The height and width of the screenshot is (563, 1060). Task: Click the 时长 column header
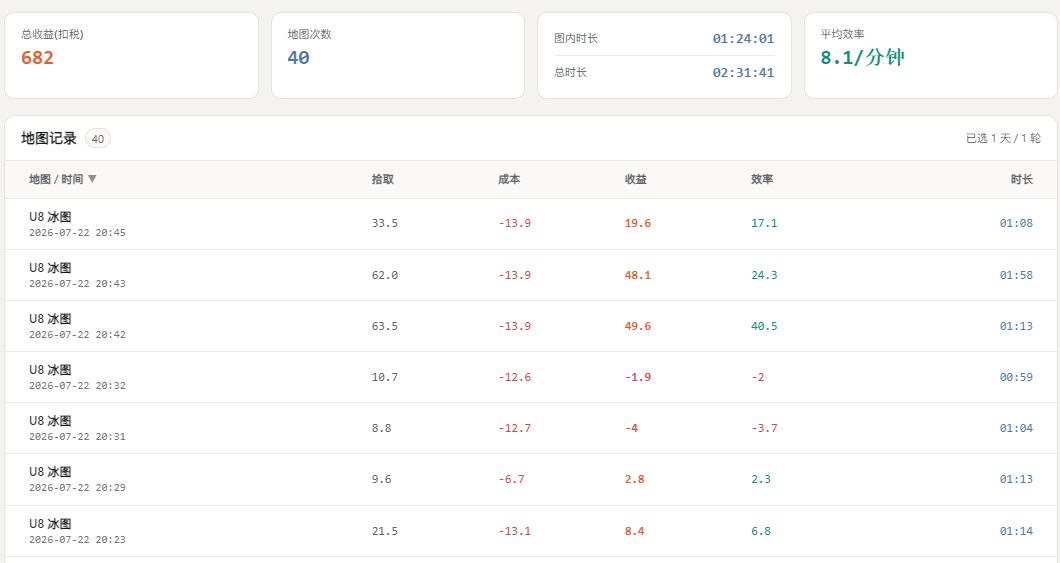1021,179
